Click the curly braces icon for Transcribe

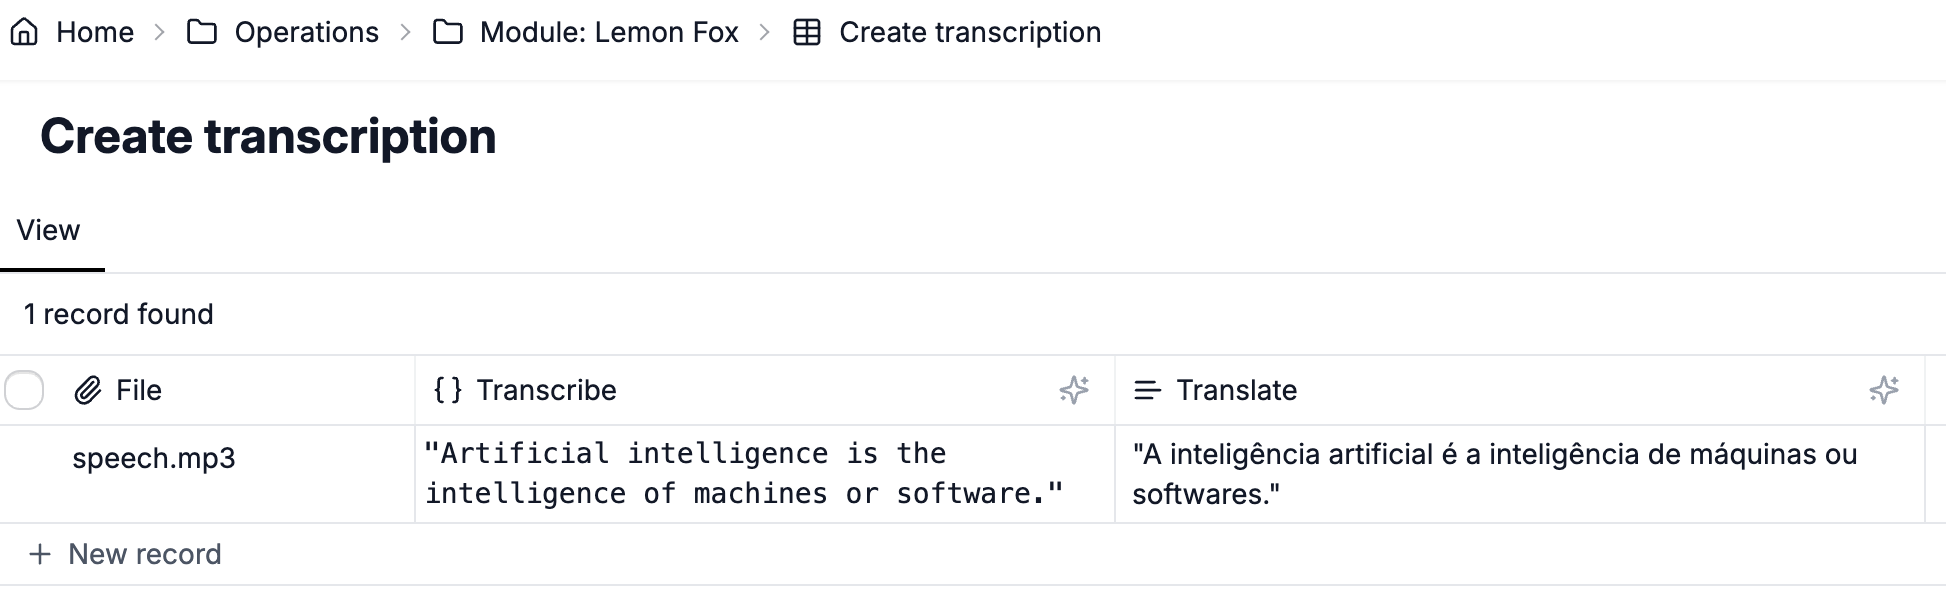tap(448, 390)
